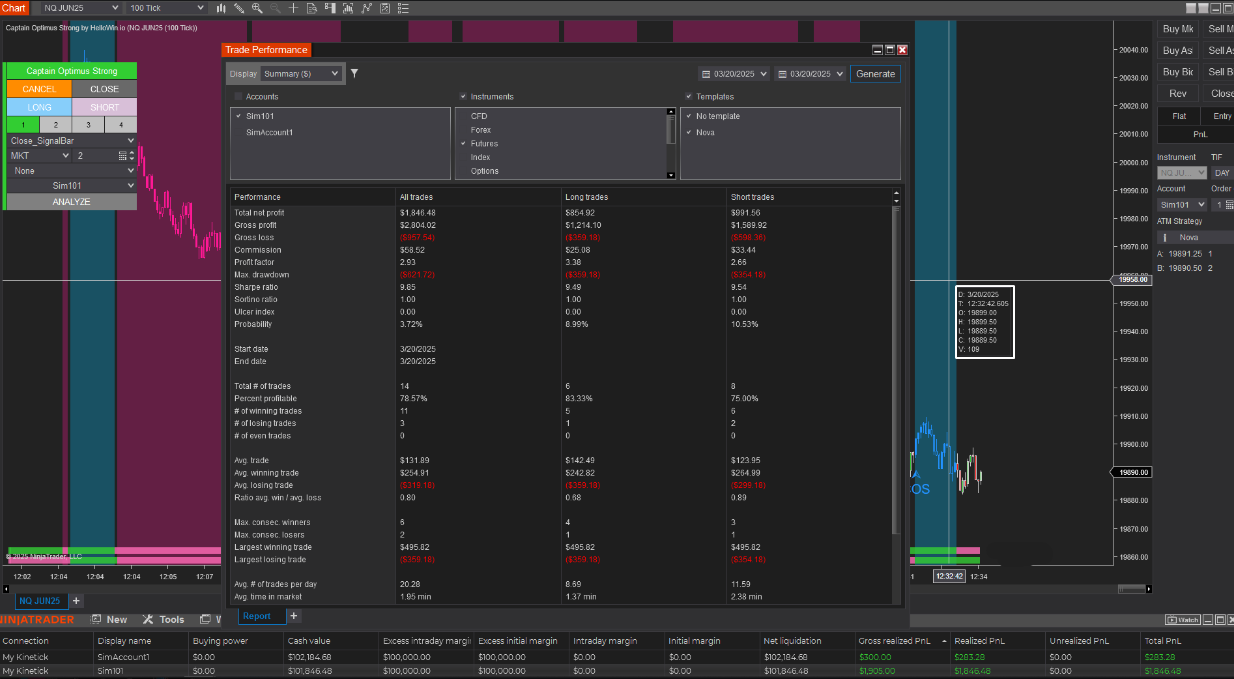Toggle the No template filter
Screen dimensions: 1234x679
688,116
